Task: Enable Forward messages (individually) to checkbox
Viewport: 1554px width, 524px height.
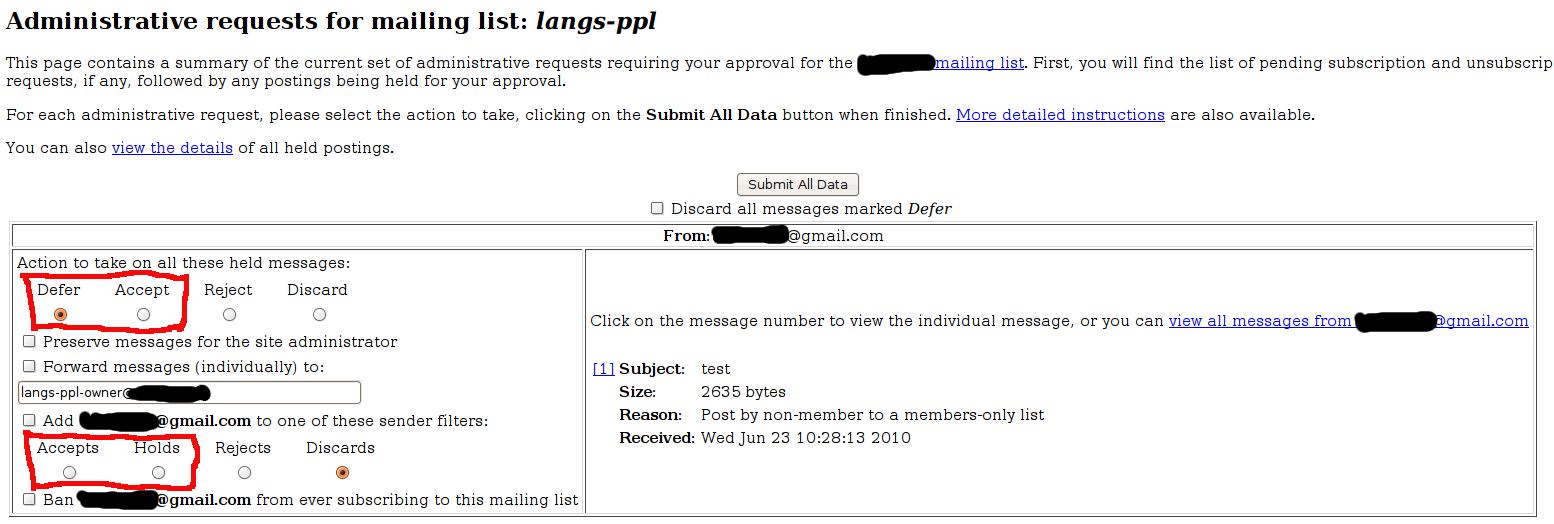Action: [29, 367]
